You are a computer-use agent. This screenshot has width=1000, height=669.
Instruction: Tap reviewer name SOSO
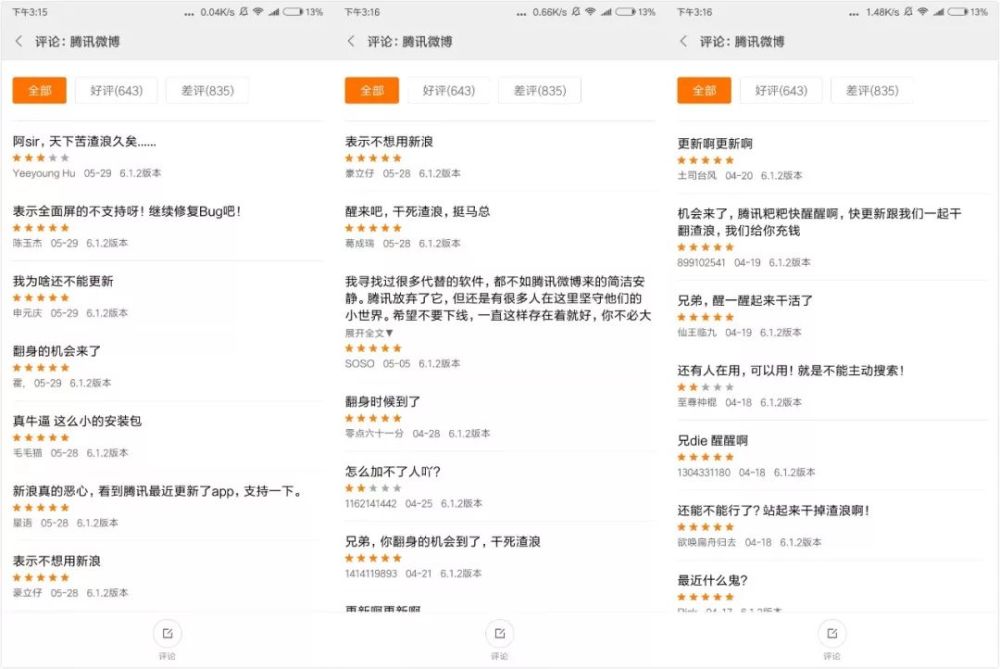[x=359, y=364]
